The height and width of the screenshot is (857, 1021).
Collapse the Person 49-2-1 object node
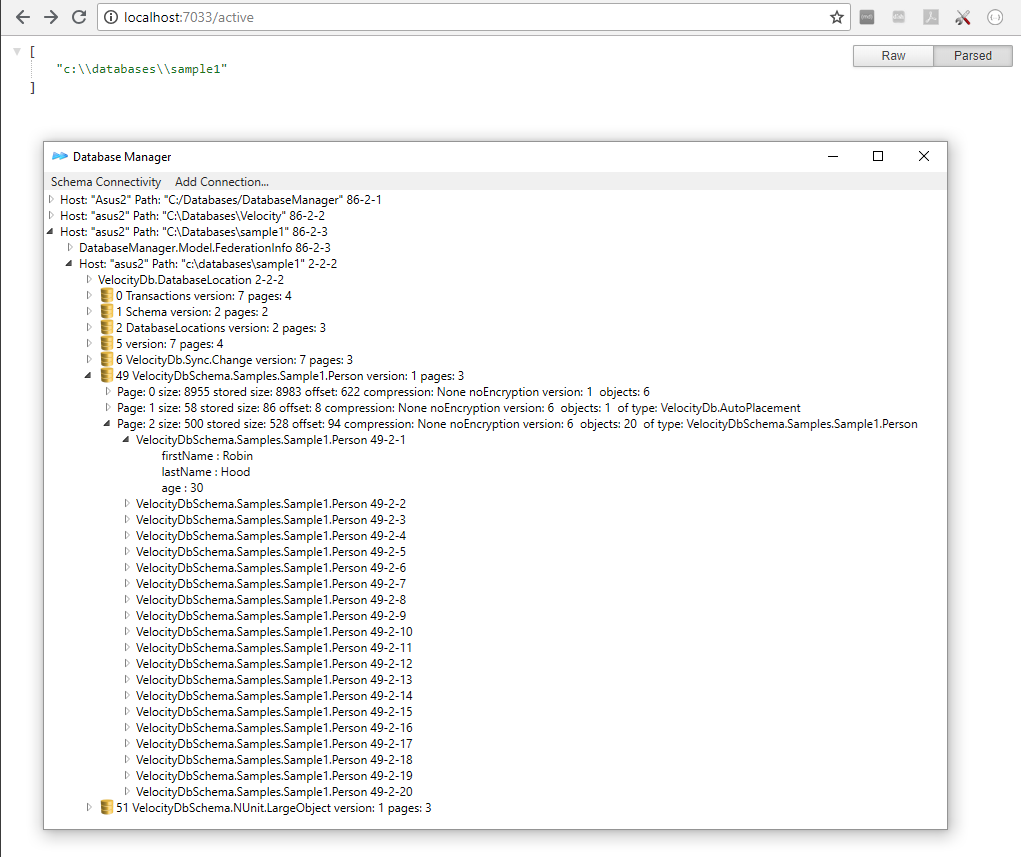click(x=126, y=440)
